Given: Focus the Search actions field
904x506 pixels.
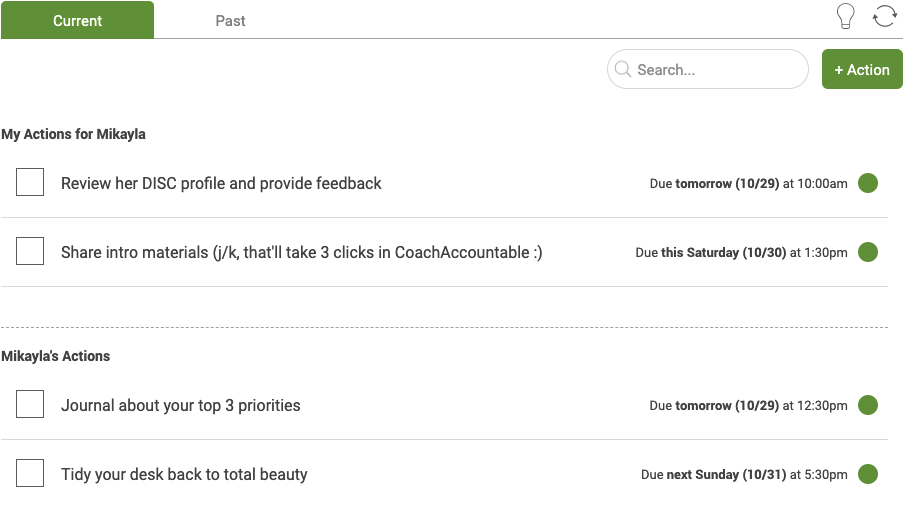Looking at the screenshot, I should (x=707, y=69).
